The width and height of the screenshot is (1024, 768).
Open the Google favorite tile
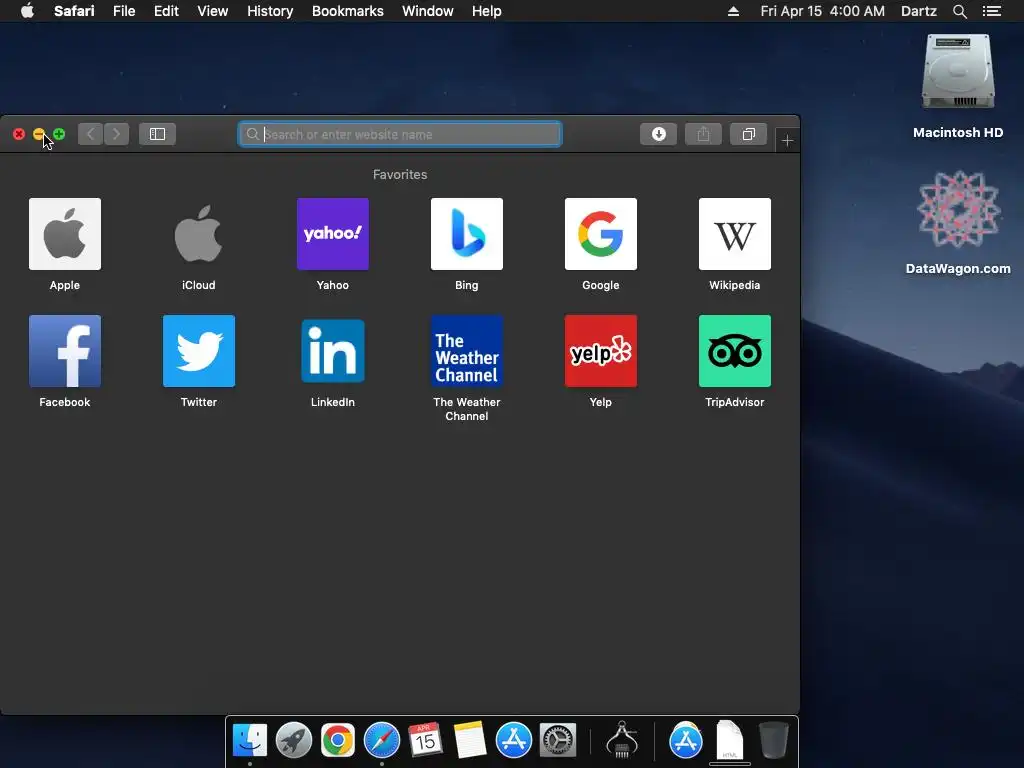coord(600,234)
